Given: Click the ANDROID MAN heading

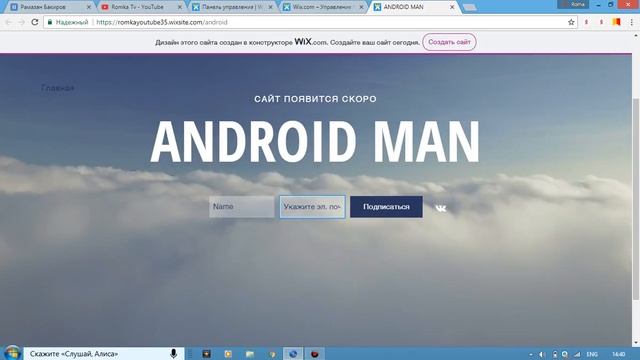Looking at the screenshot, I should click(315, 142).
